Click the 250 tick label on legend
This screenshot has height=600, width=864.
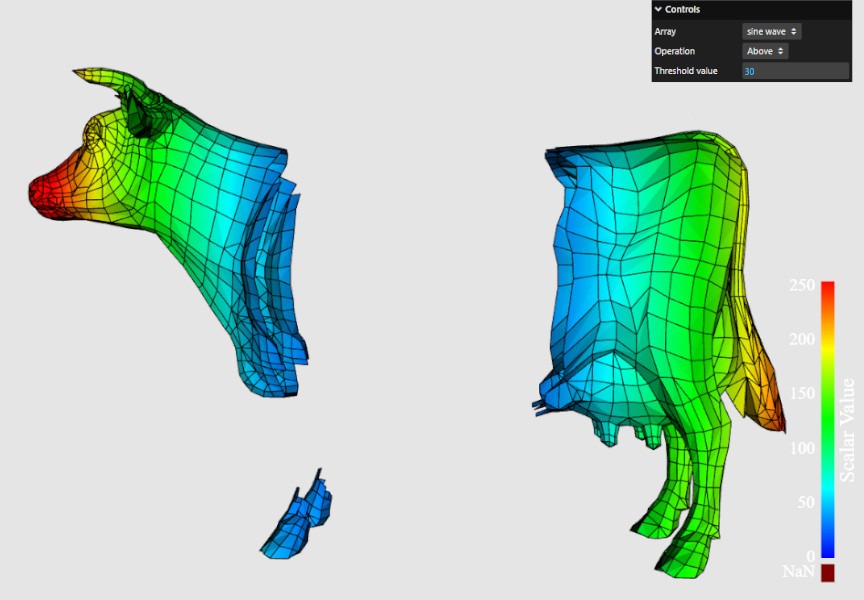click(802, 286)
